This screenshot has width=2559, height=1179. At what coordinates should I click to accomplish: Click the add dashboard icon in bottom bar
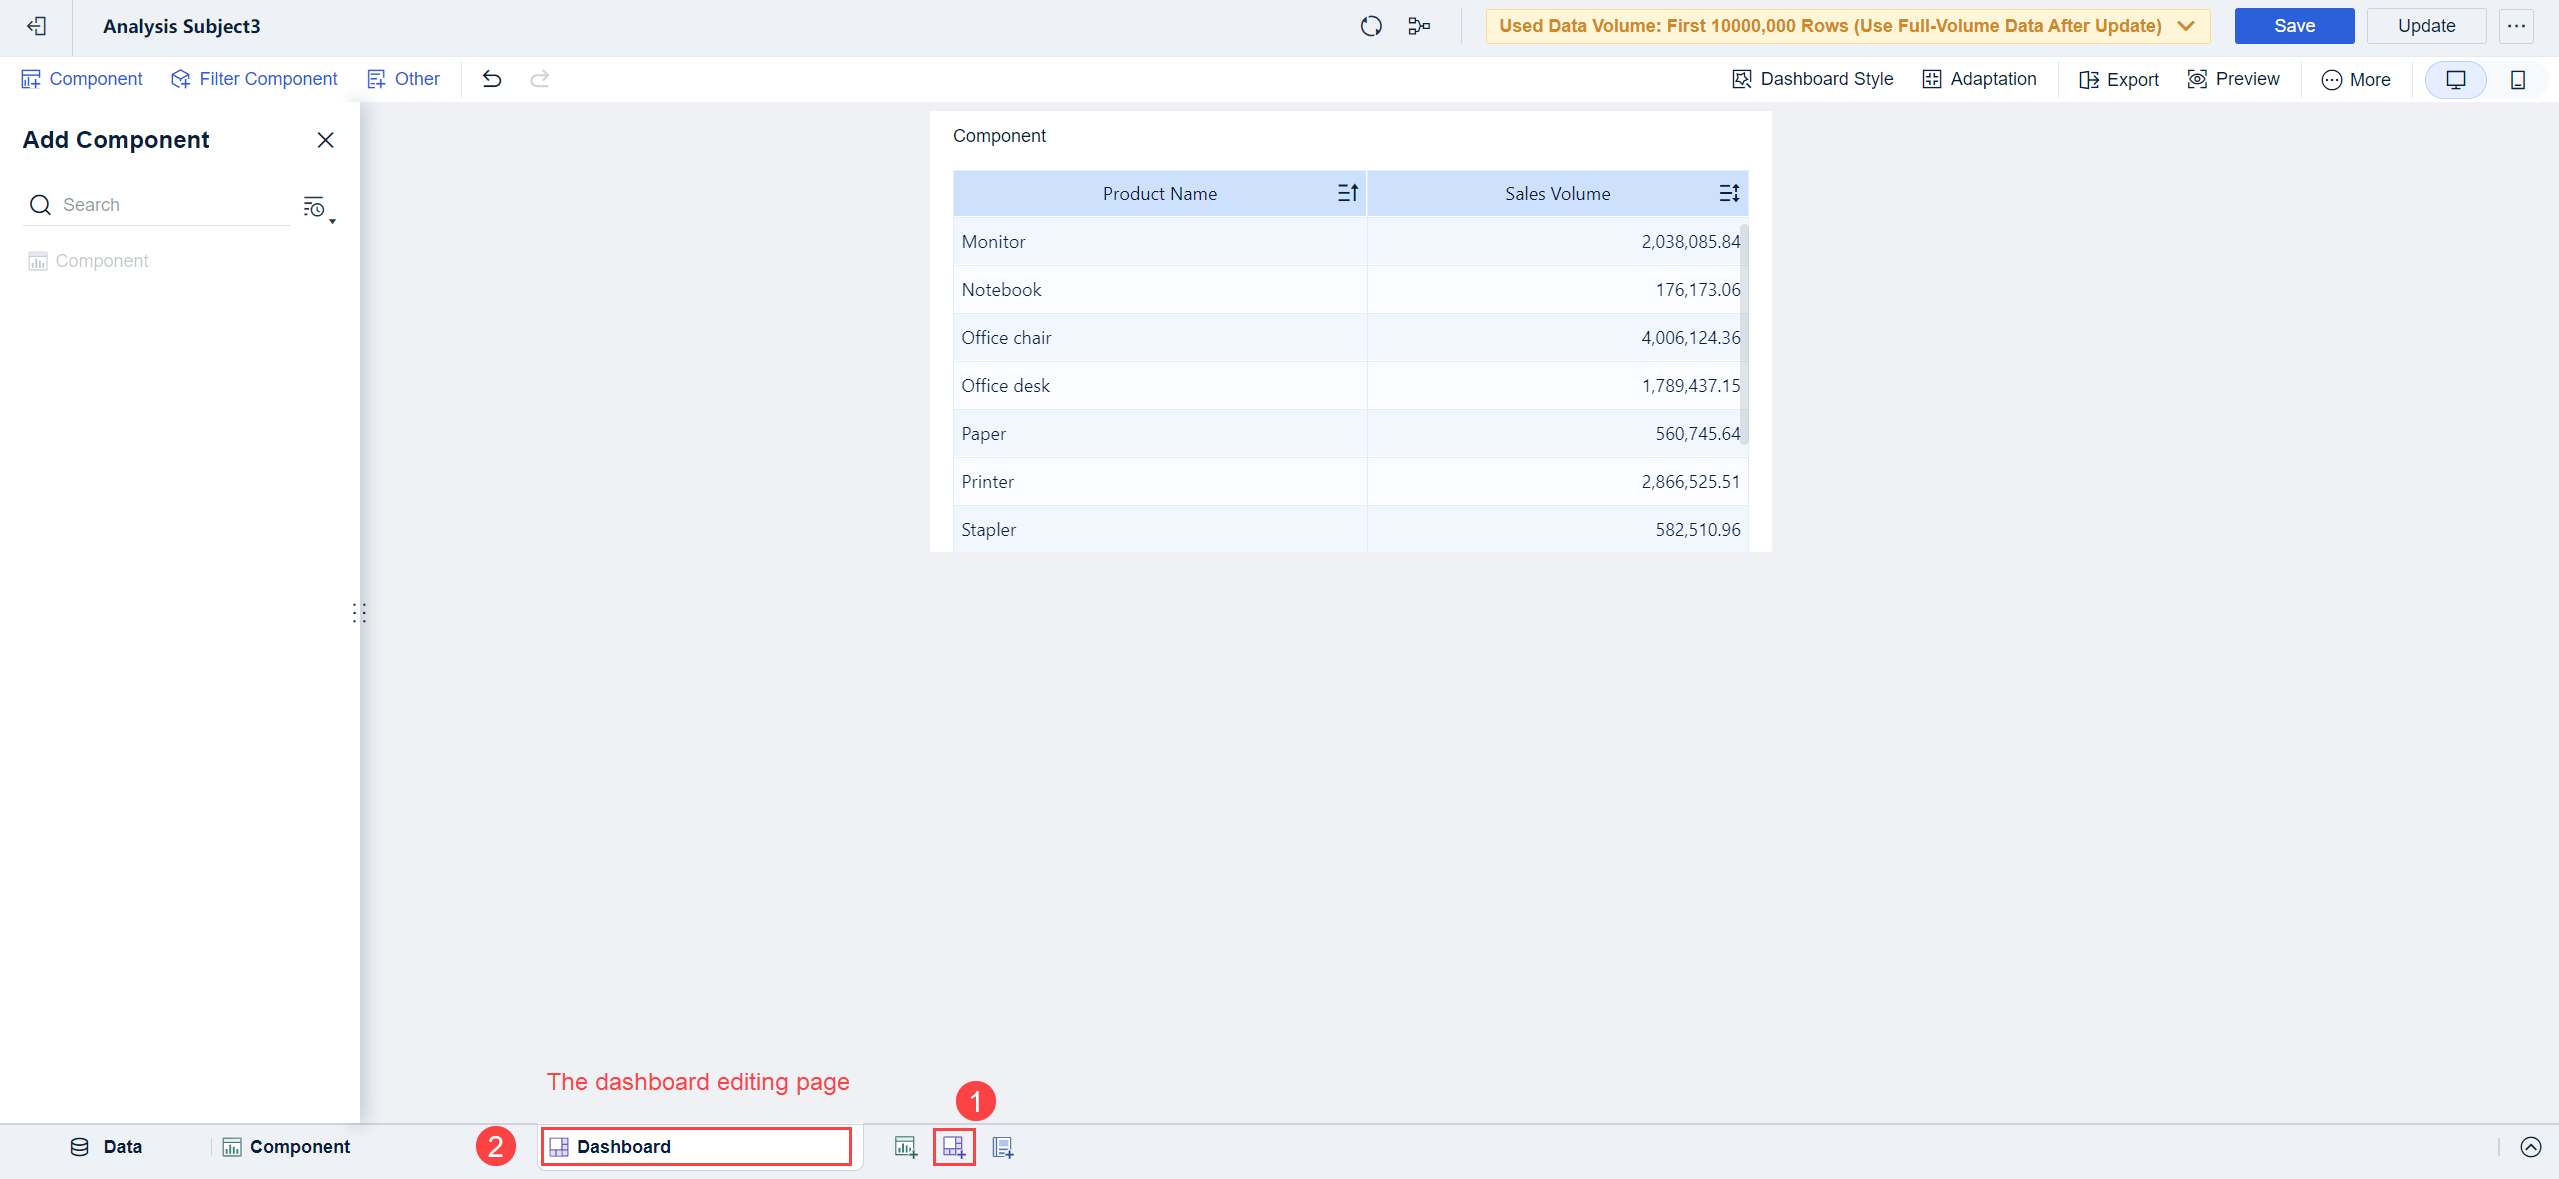click(954, 1147)
